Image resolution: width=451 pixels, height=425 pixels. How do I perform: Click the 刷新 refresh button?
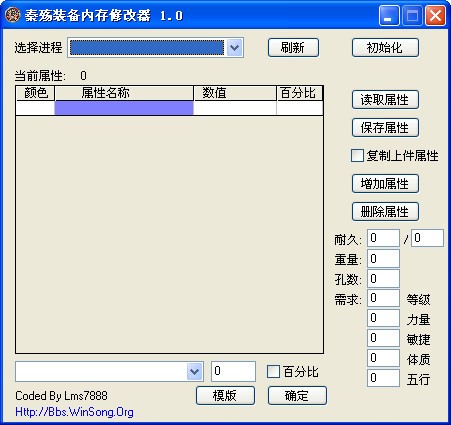(x=293, y=48)
